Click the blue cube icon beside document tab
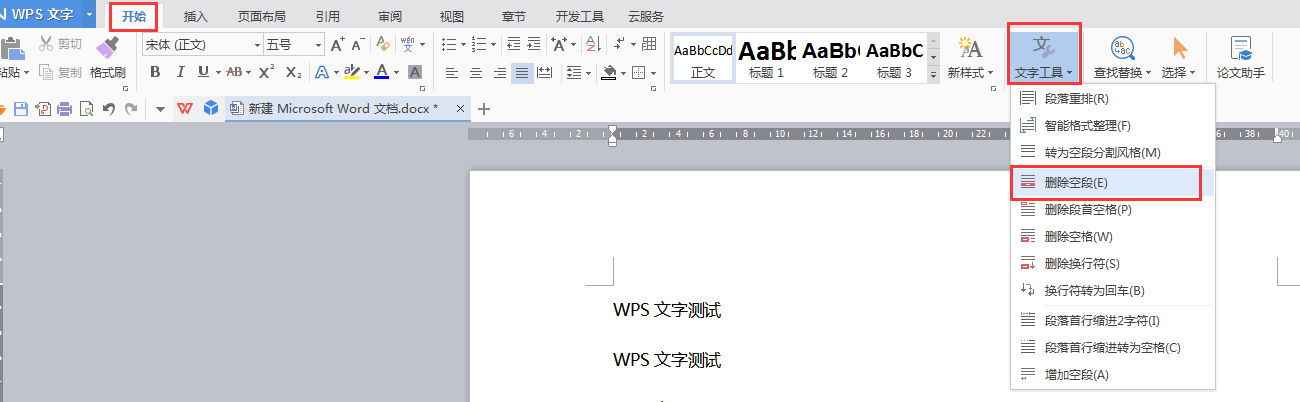Screen dimensions: 1300x402 pyautogui.click(x=211, y=108)
